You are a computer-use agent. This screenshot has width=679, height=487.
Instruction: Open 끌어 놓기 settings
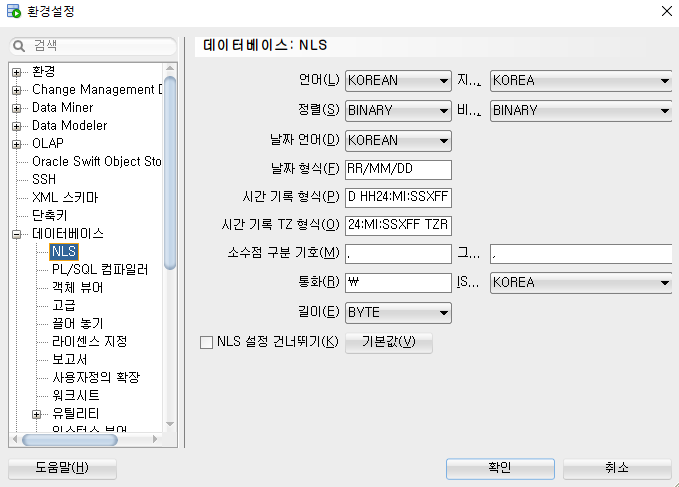(77, 323)
